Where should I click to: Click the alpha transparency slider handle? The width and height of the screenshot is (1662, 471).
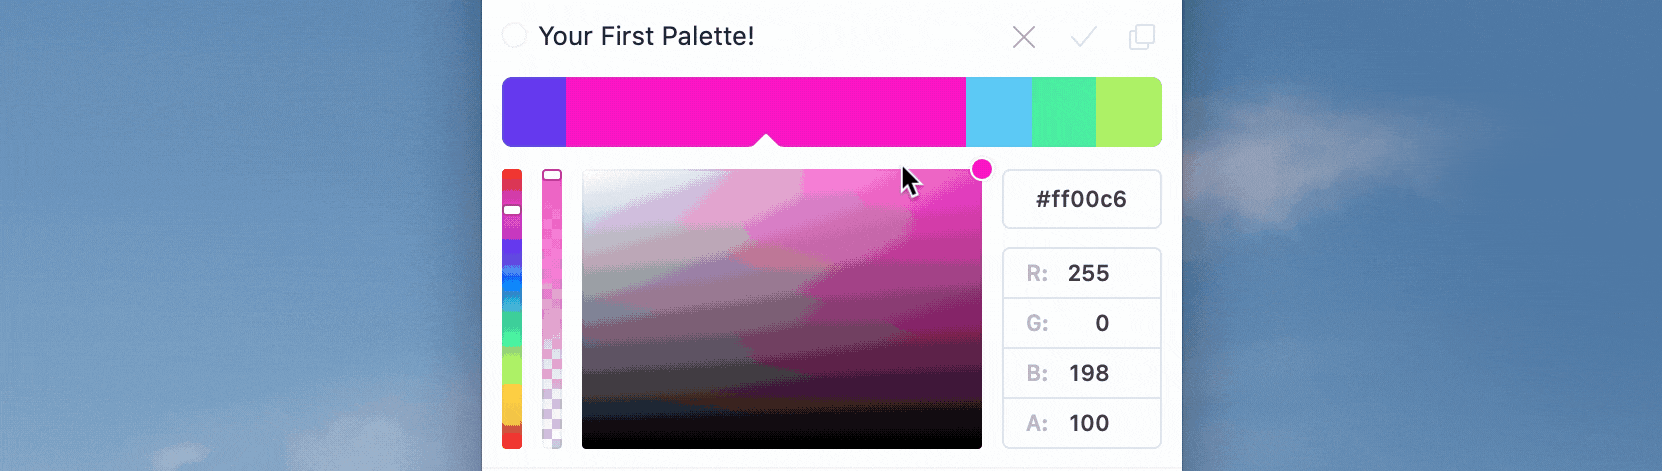552,175
